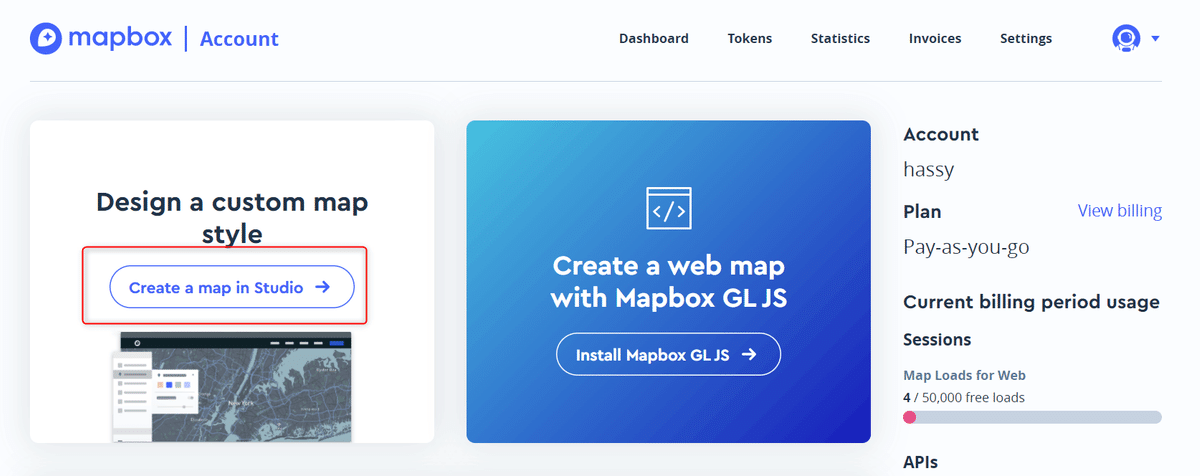1200x476 pixels.
Task: Click the Map Loads for Web label
Action: pyautogui.click(x=964, y=376)
